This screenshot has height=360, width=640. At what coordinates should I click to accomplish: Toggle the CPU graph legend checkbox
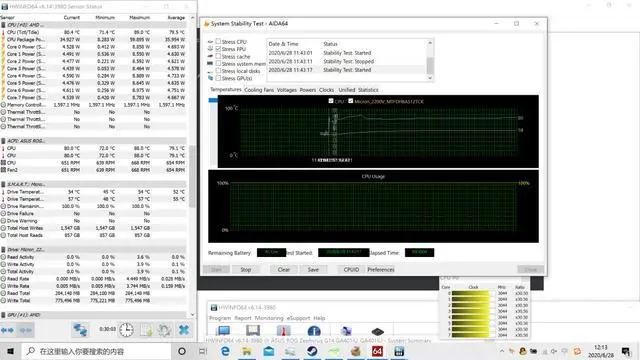[x=331, y=101]
